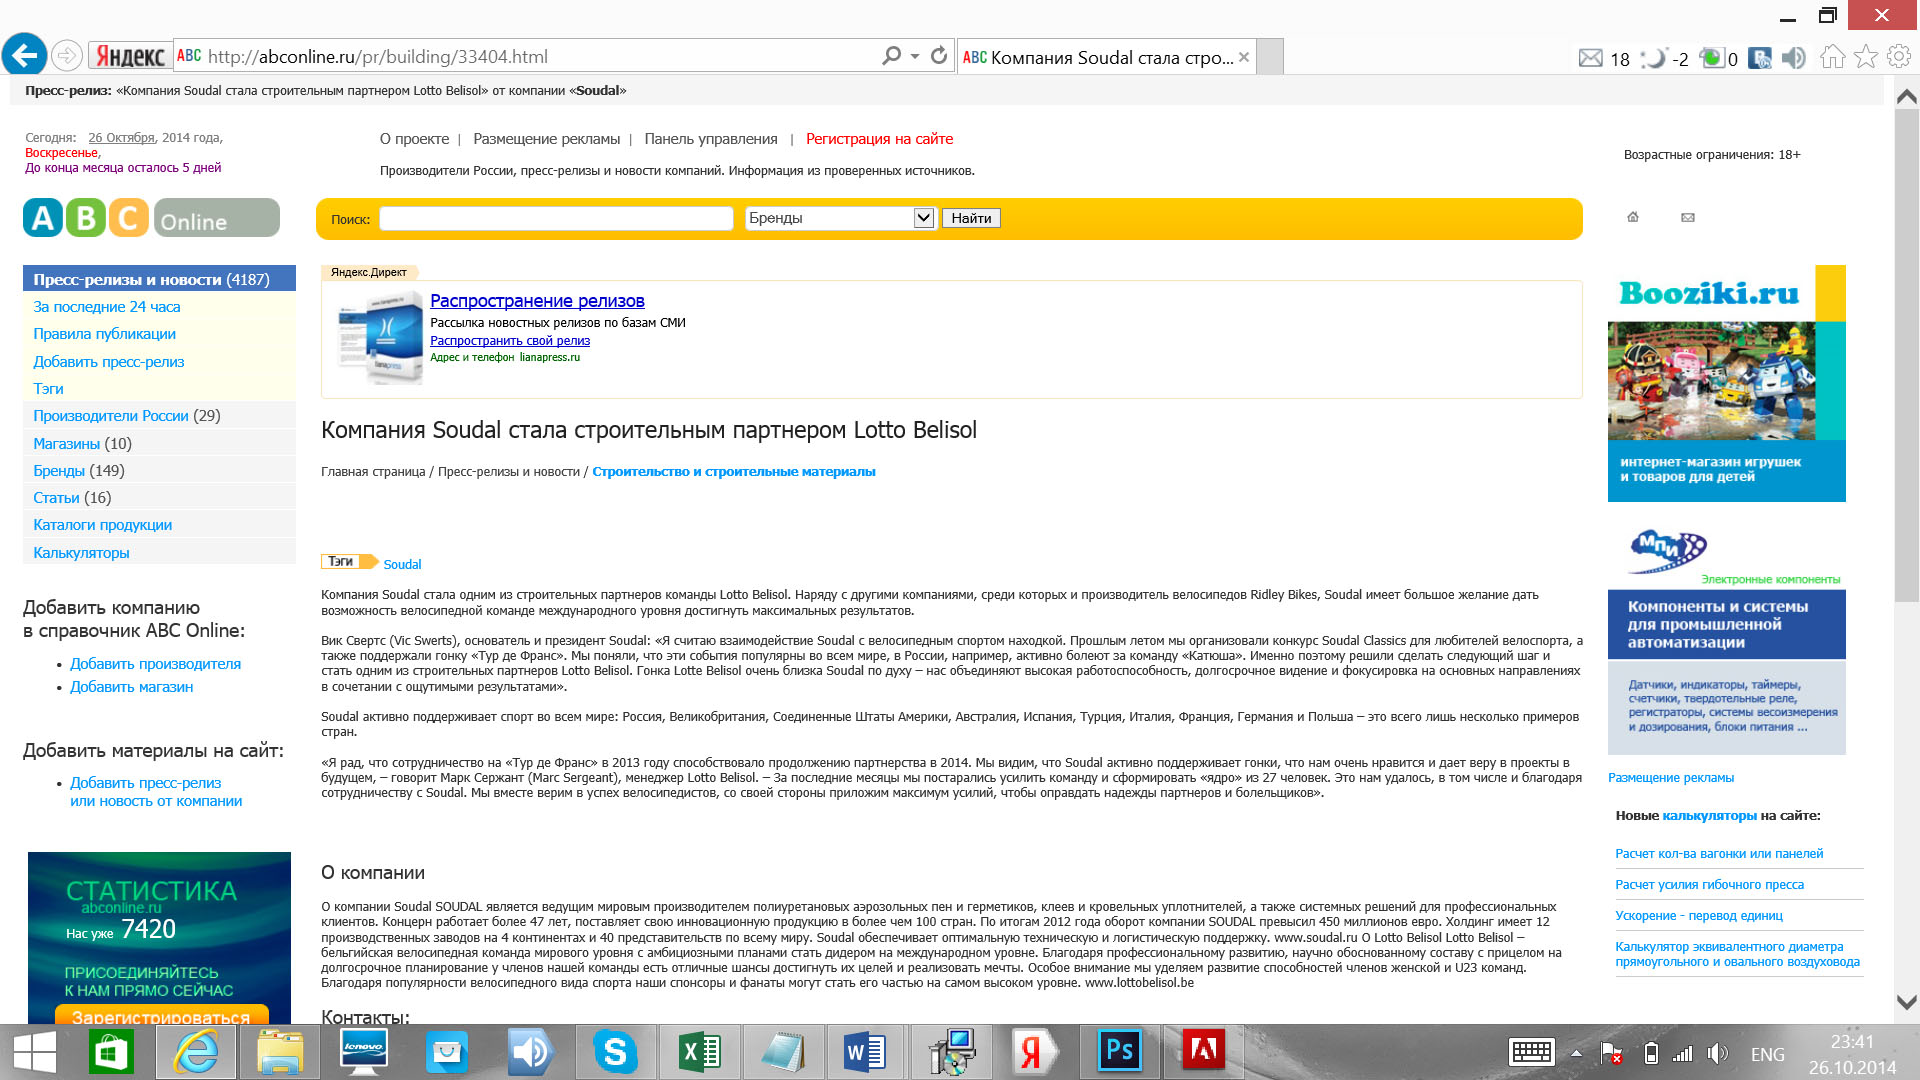Launch Windows Store from the taskbar
Screen dimensions: 1920x1080
[111, 1052]
